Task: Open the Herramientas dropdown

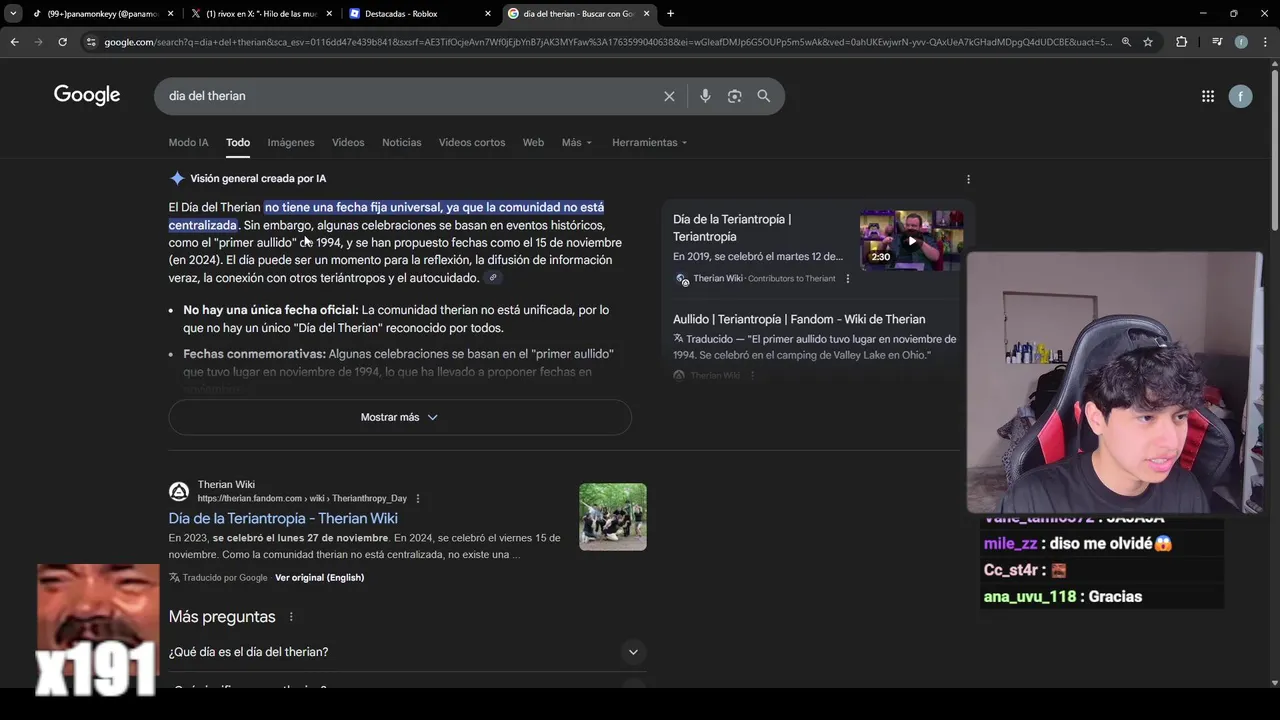Action: [x=650, y=143]
